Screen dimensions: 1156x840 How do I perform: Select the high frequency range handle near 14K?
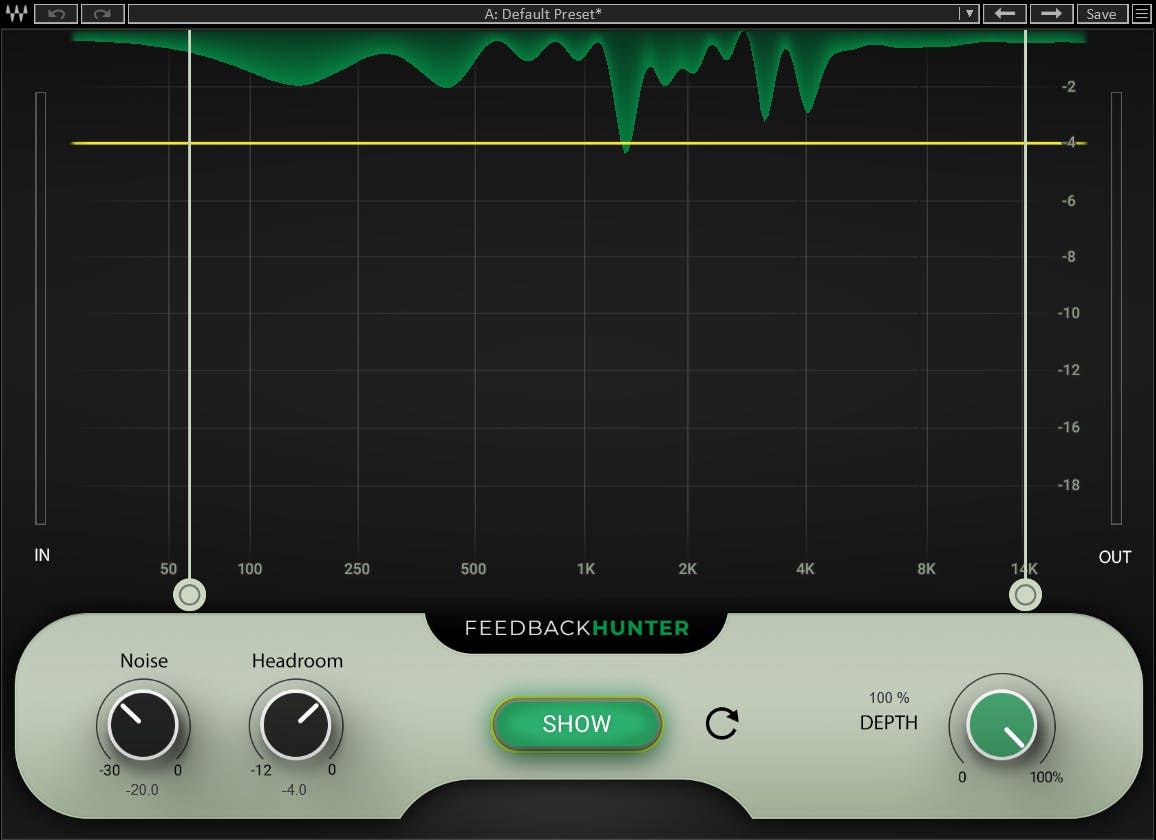(x=1025, y=596)
